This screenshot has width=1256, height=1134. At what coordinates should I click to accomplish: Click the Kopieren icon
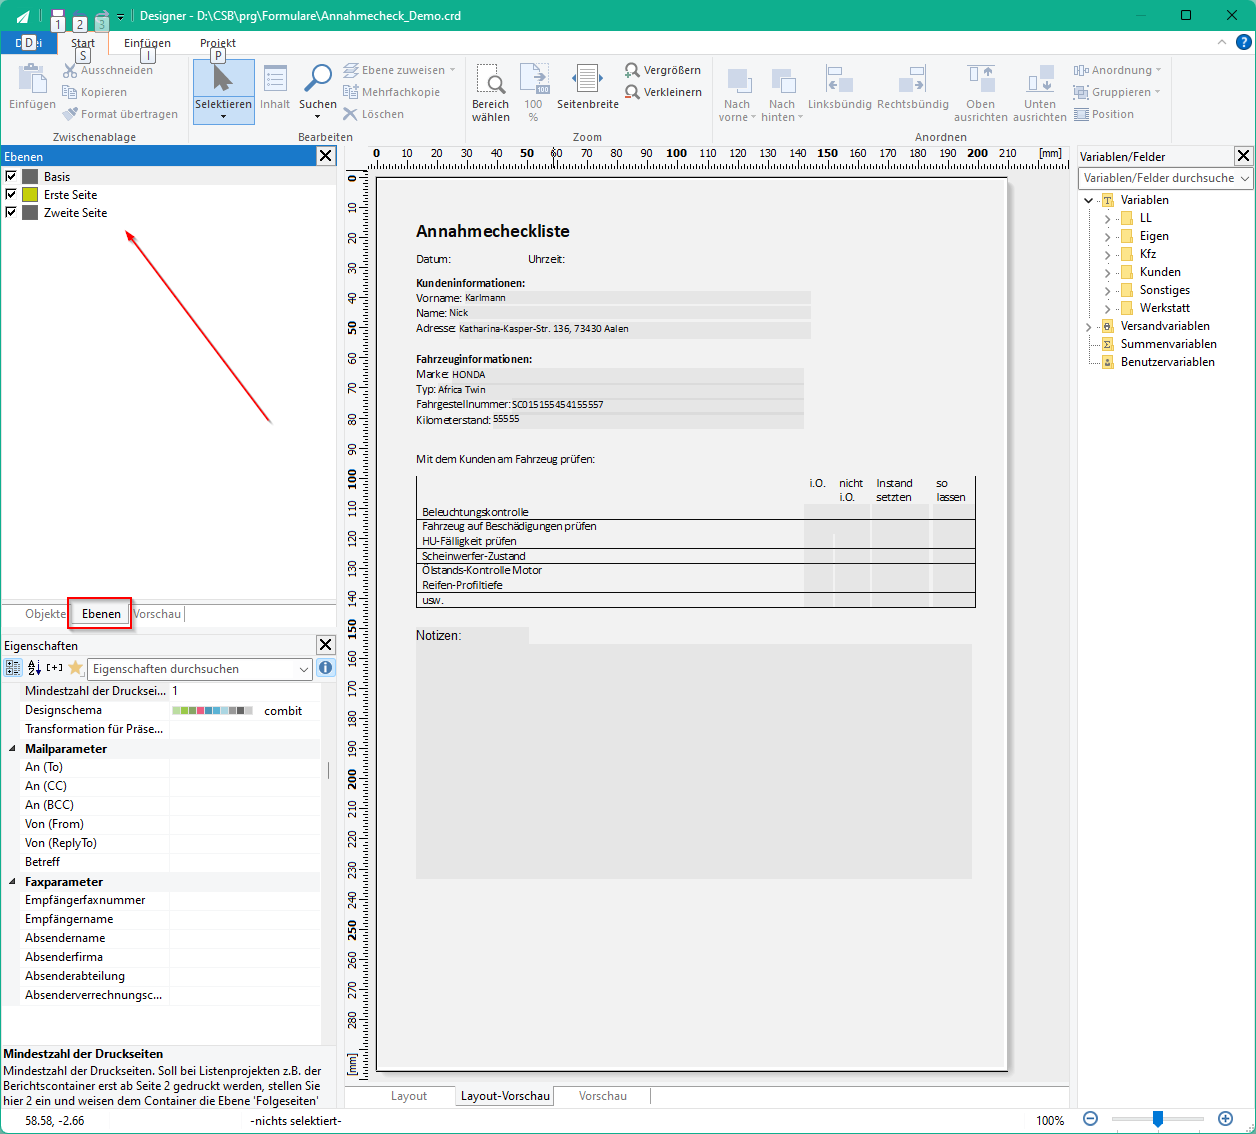[x=70, y=92]
